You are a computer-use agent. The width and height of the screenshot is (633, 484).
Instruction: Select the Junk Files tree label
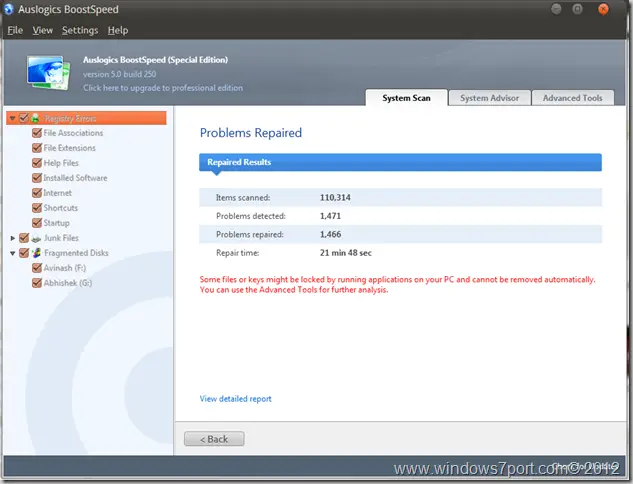(61, 238)
